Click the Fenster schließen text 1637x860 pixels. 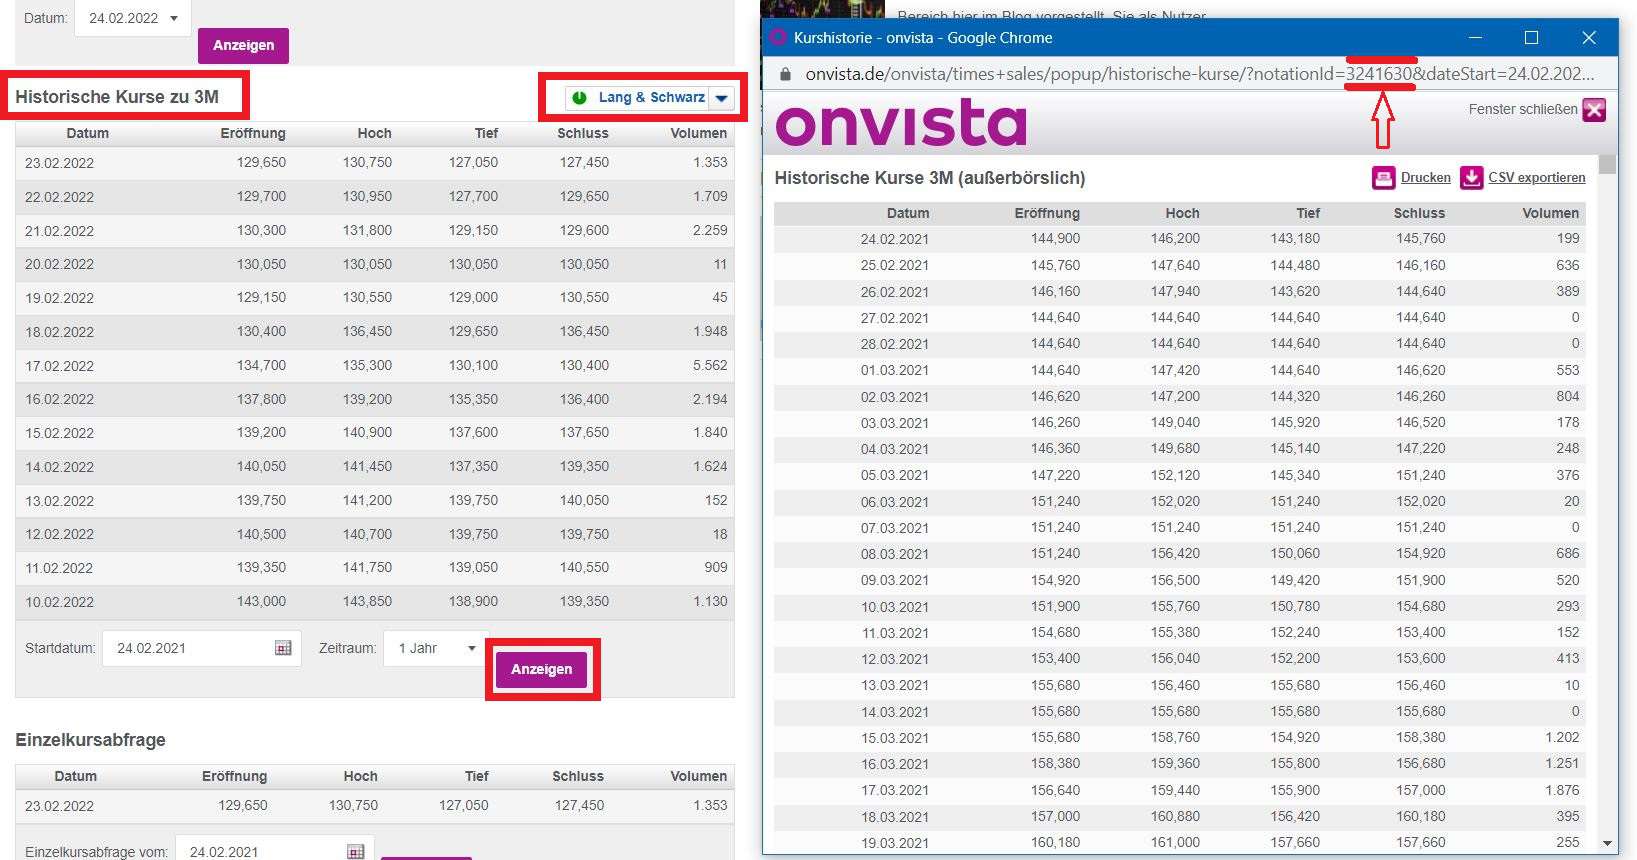[1522, 109]
